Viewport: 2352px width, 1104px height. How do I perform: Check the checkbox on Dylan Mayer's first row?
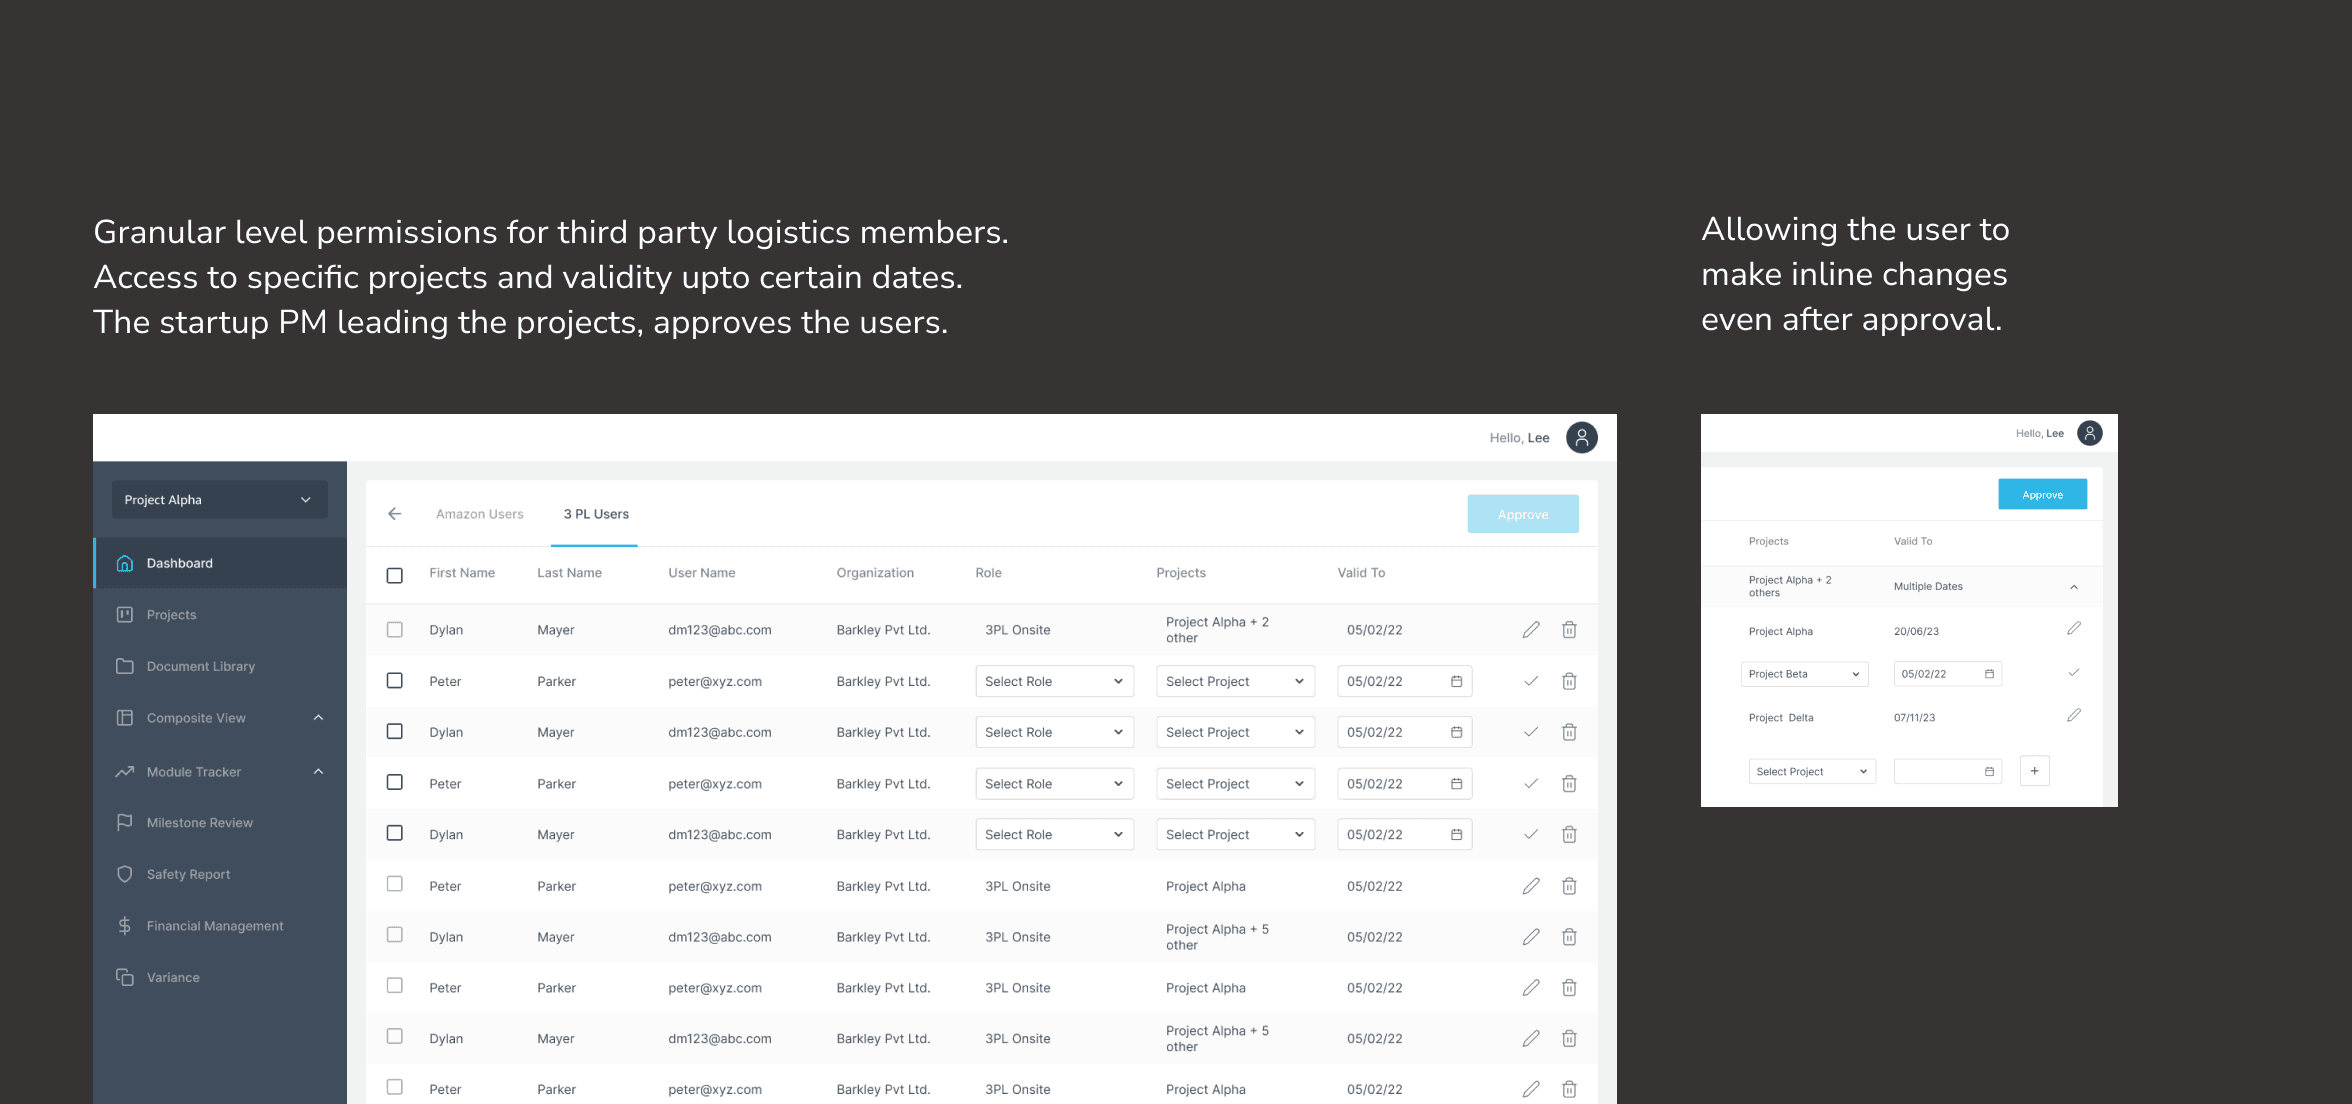click(x=394, y=630)
